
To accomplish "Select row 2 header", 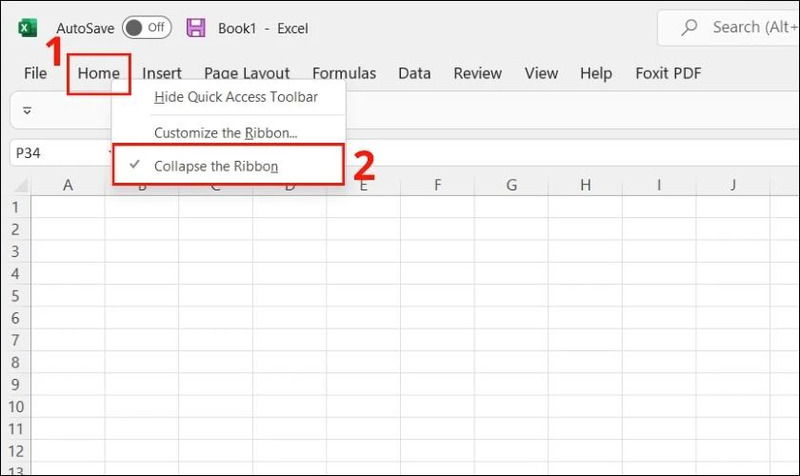I will [x=15, y=229].
